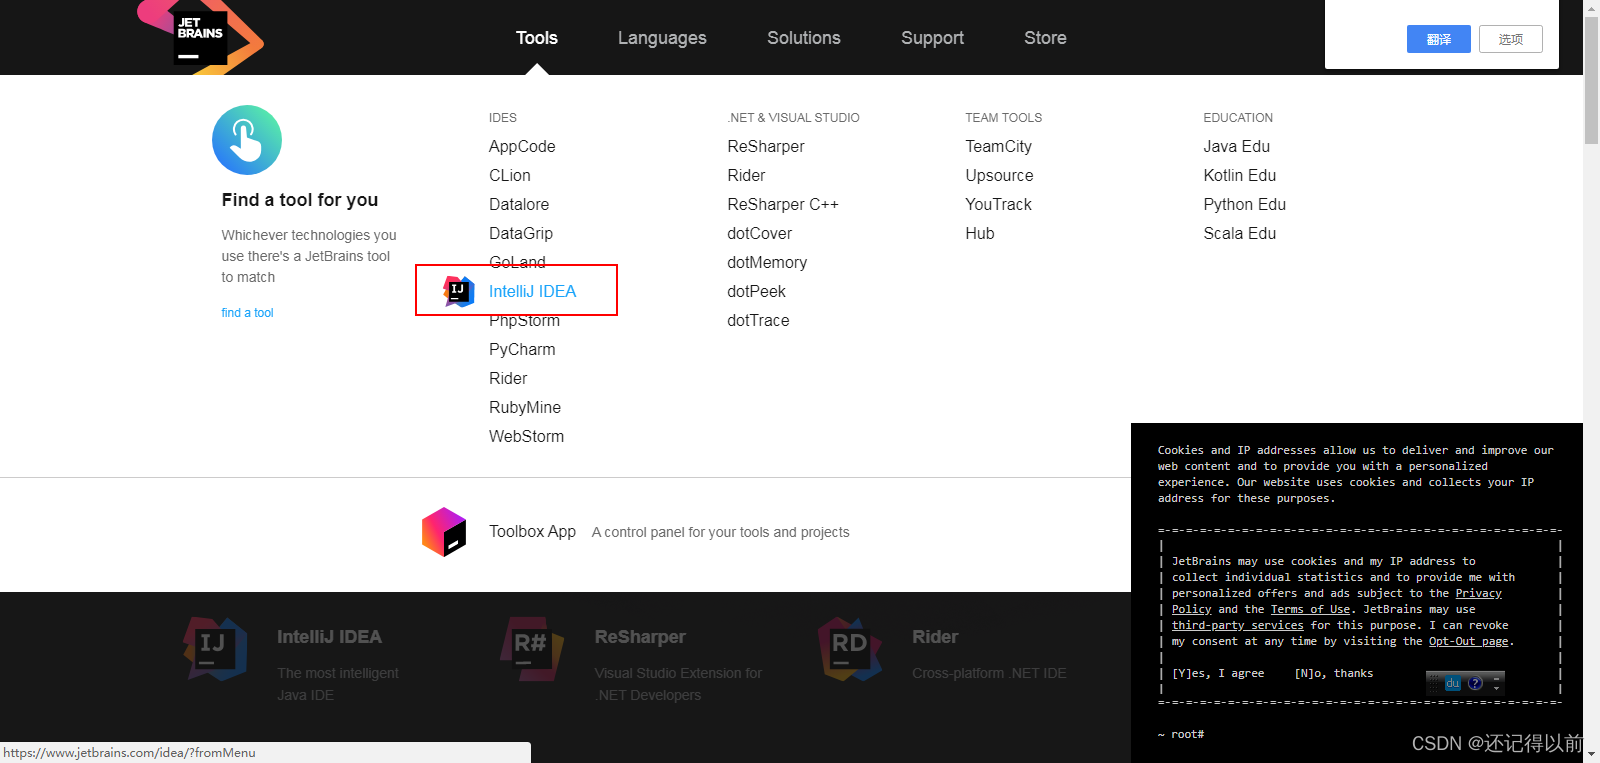Click the scrollbar down arrow
The height and width of the screenshot is (763, 1600).
[x=1591, y=754]
